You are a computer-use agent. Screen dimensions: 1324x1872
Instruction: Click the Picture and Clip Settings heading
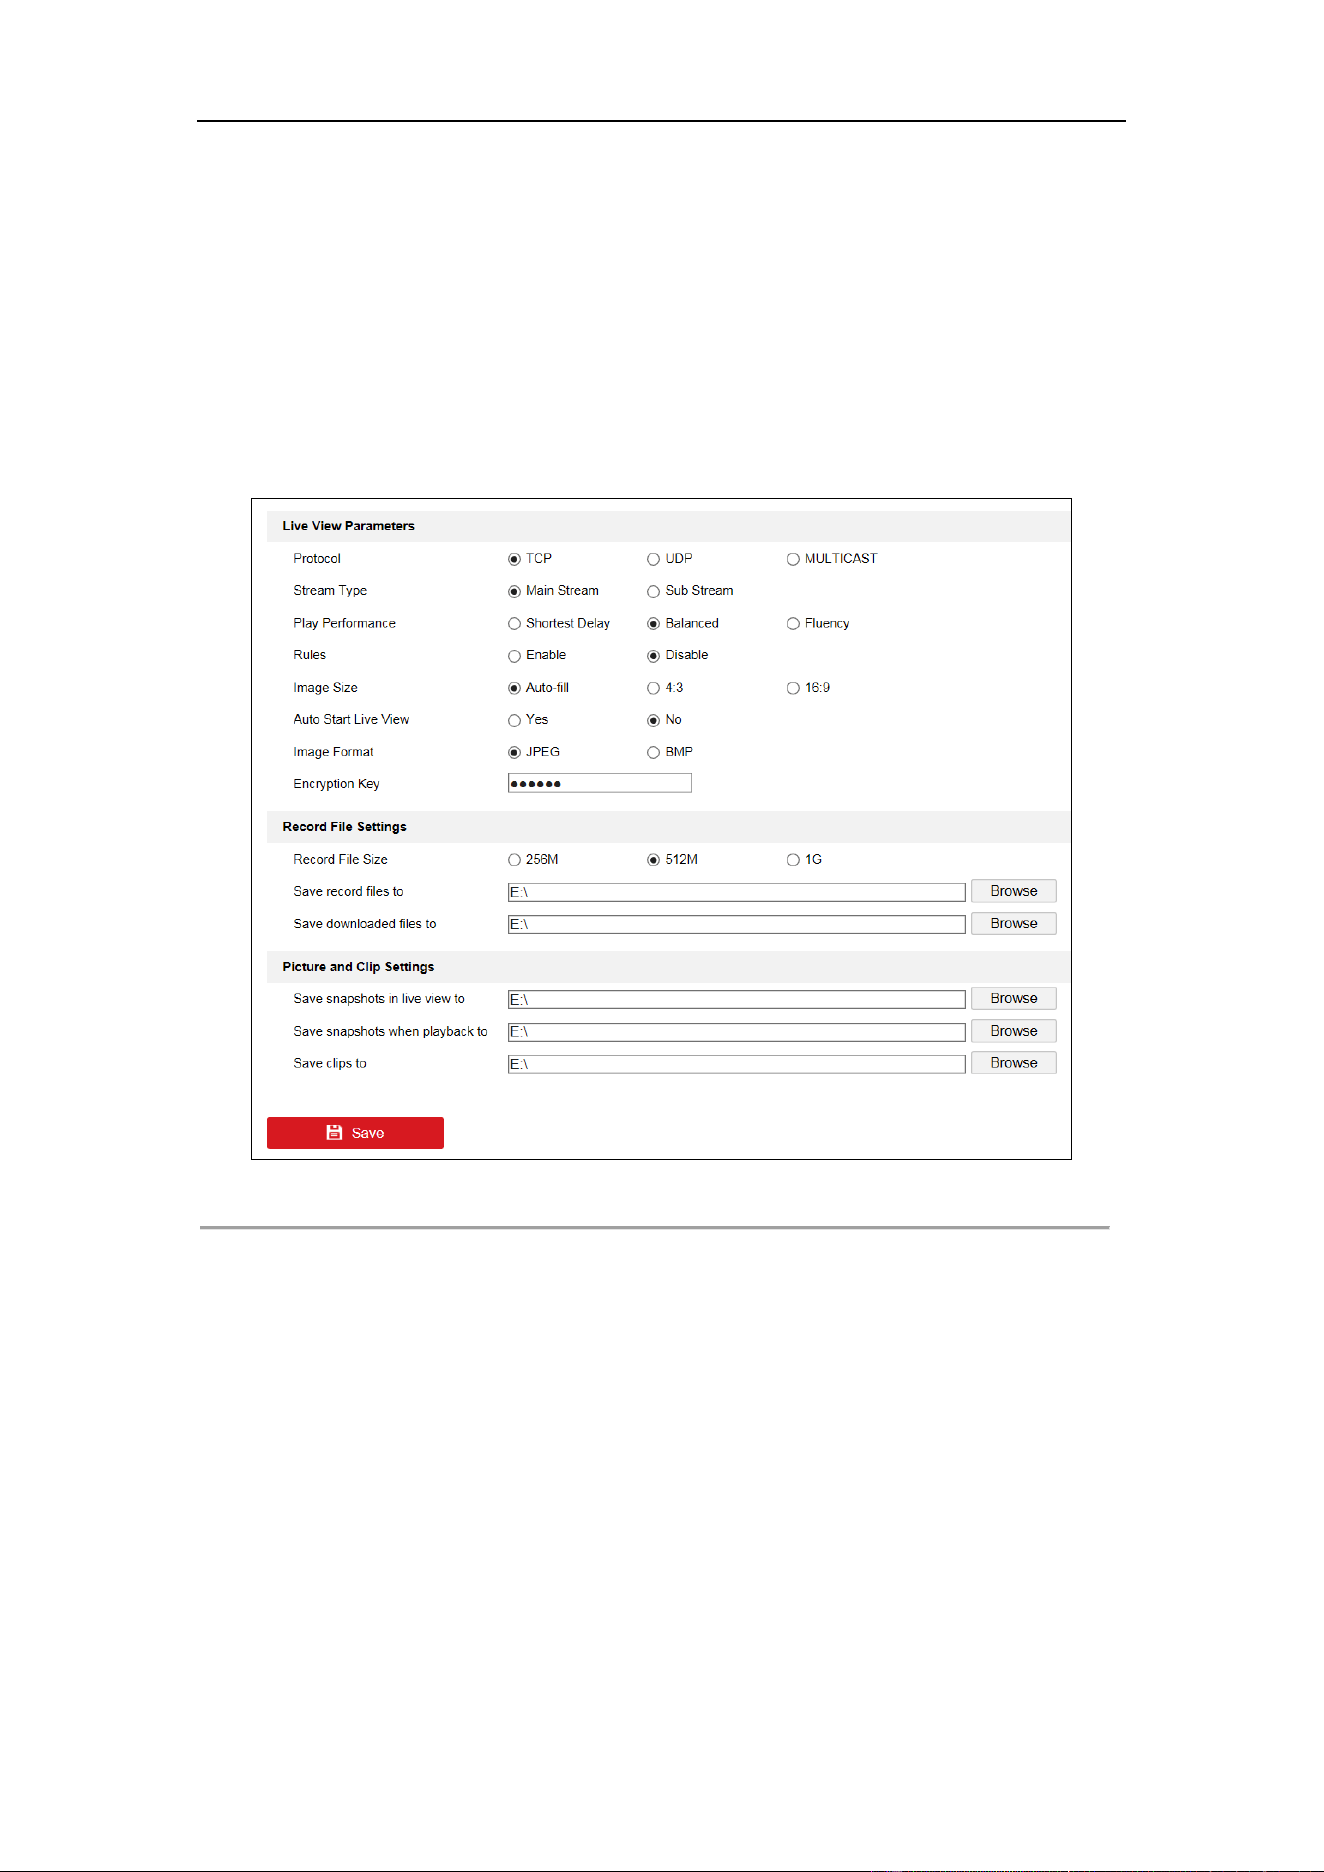358,967
